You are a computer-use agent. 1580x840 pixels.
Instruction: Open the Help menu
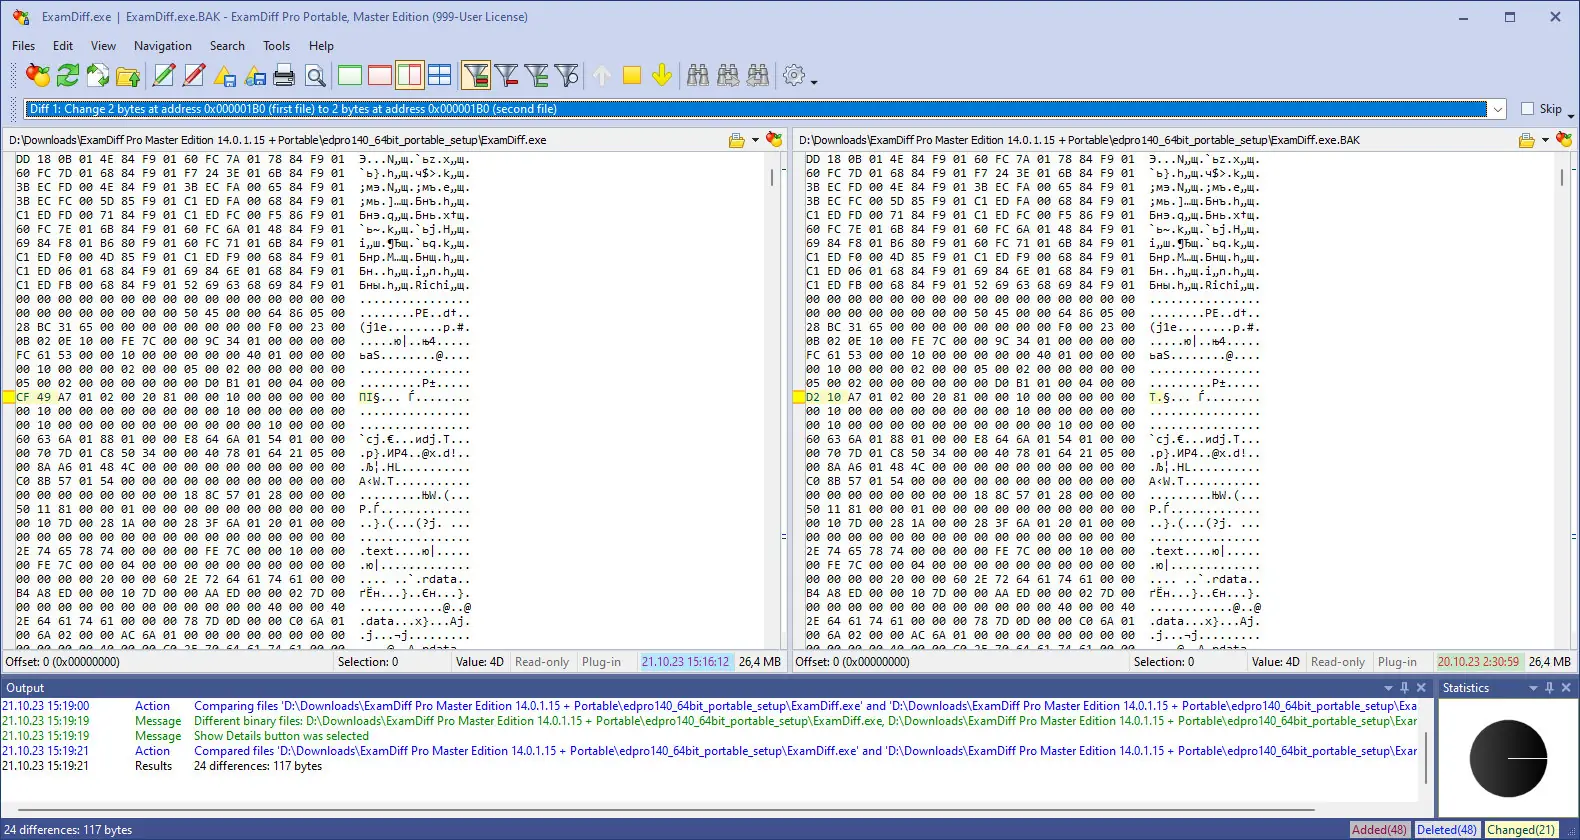coord(321,46)
